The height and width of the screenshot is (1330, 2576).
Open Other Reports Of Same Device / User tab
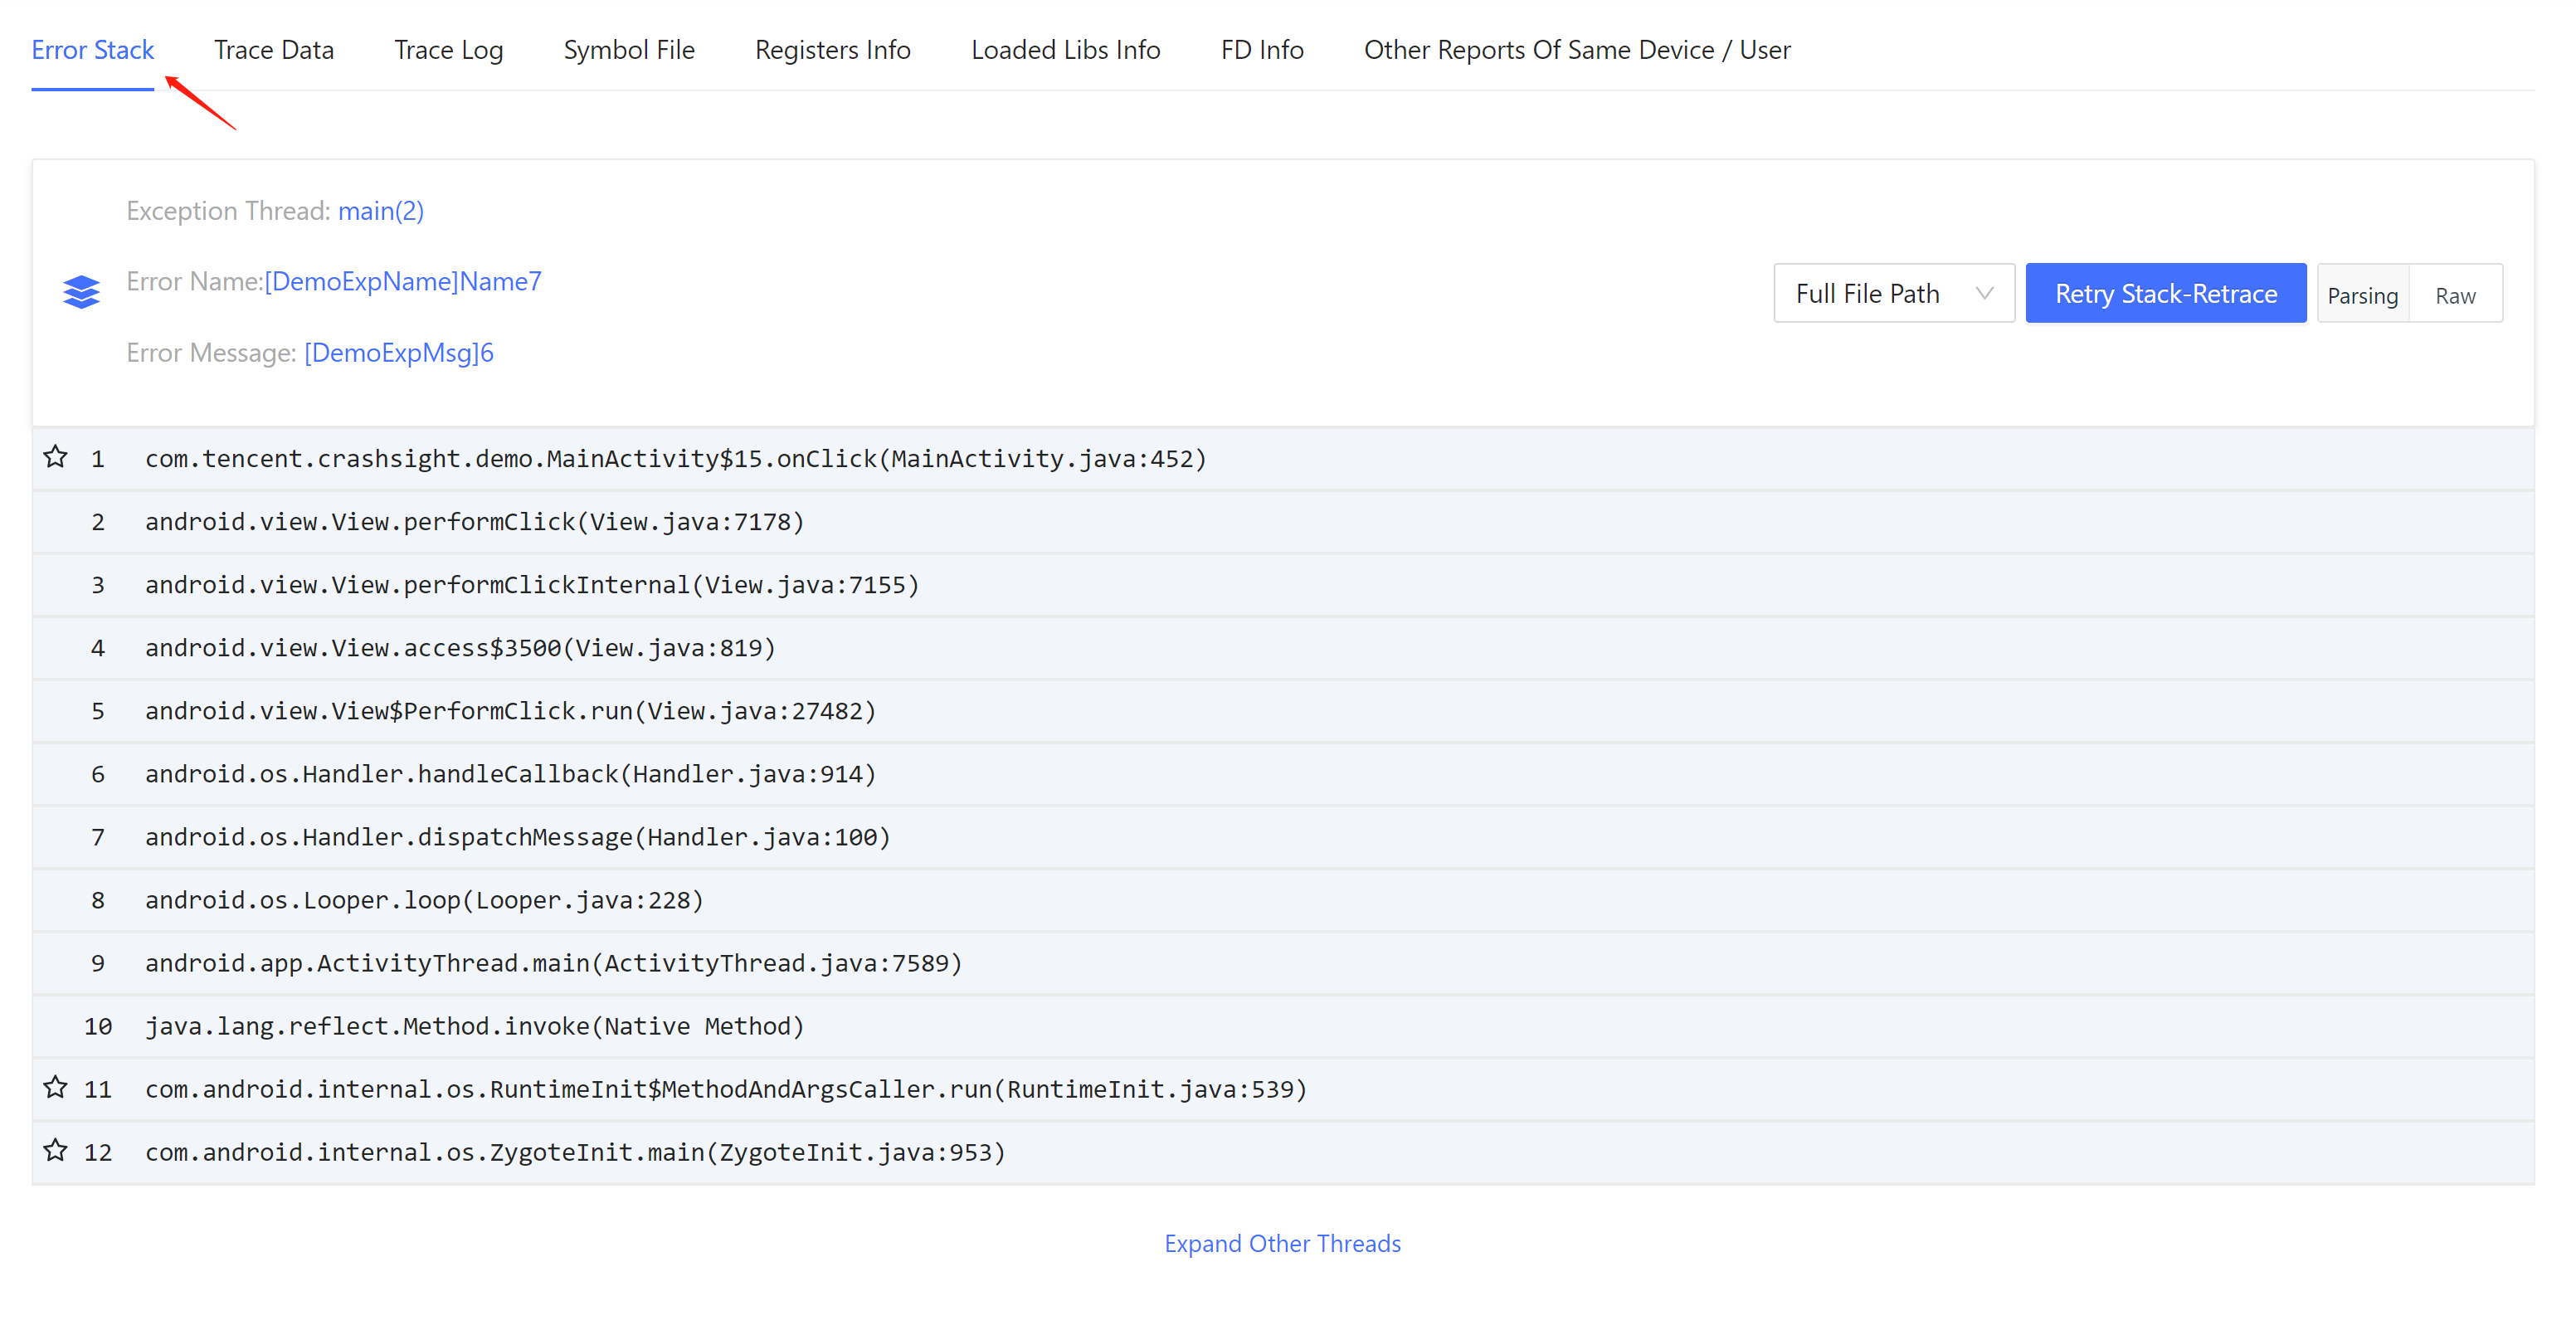1577,50
